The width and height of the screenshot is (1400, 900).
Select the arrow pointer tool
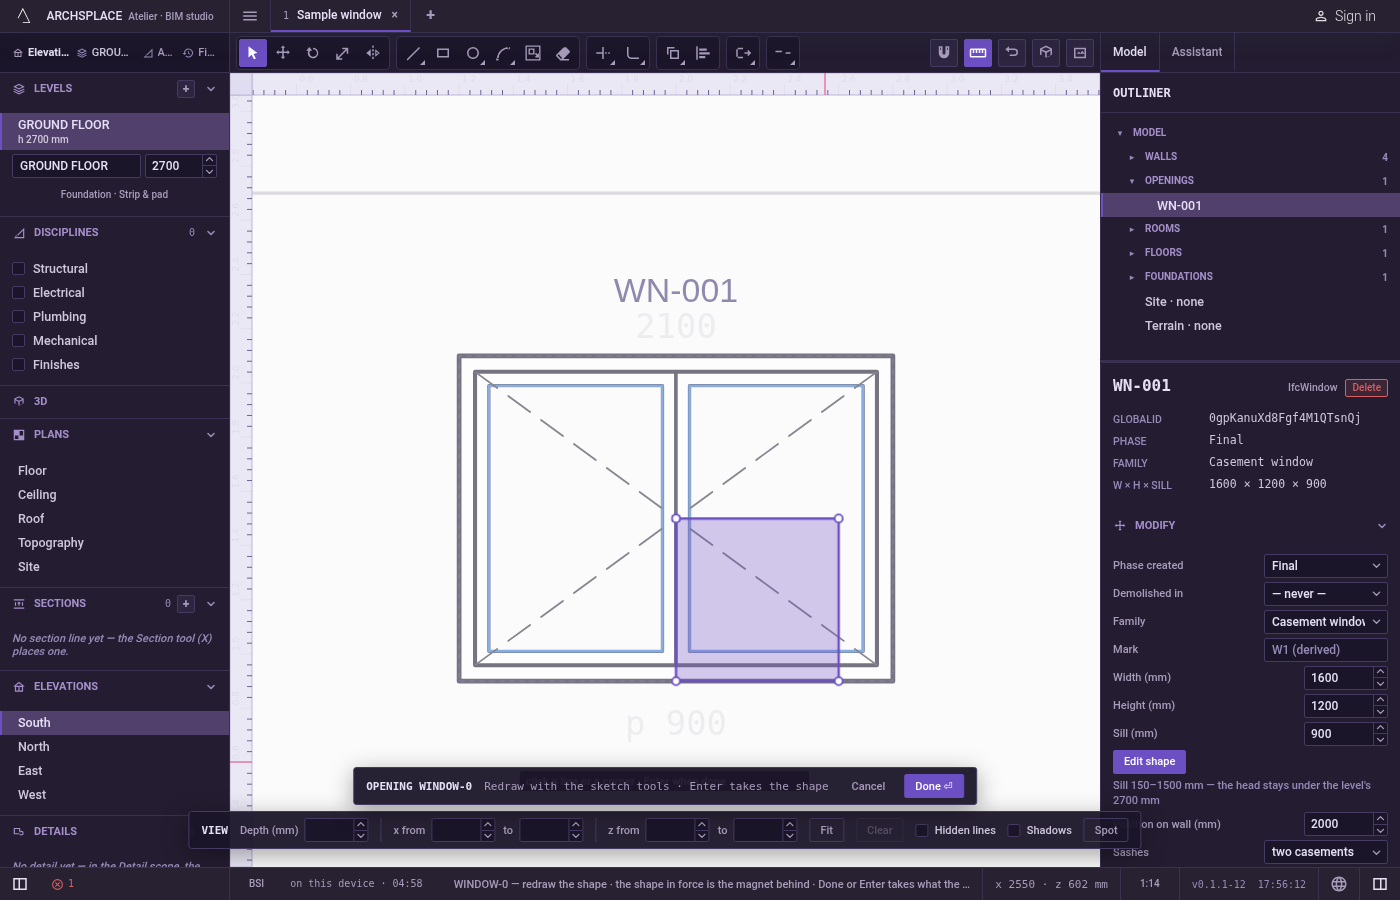click(x=253, y=53)
